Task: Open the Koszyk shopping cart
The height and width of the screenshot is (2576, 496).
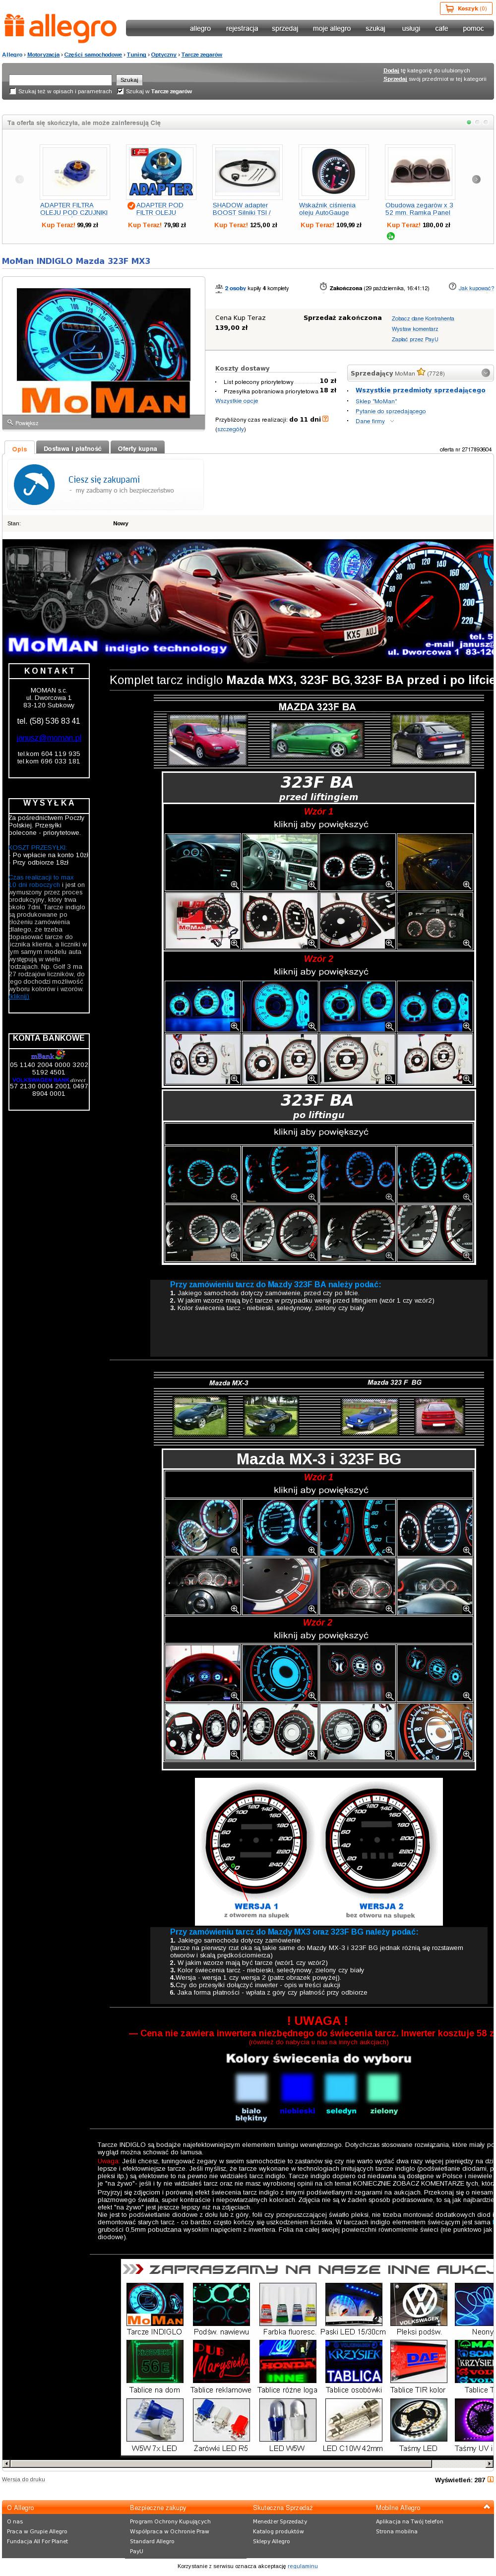Action: point(465,8)
